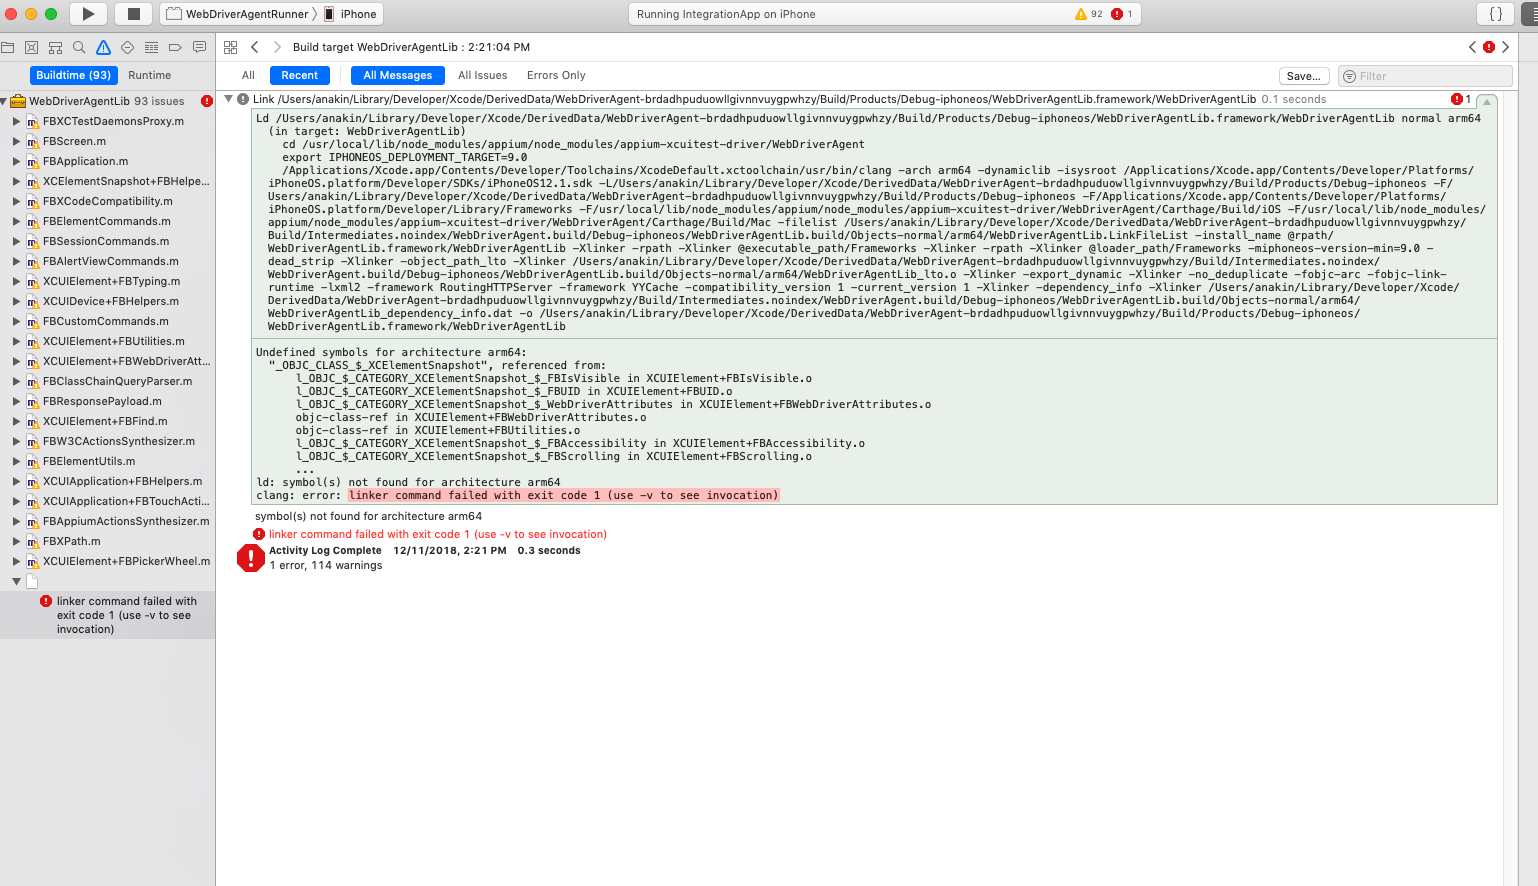Jump to the next issue arrow
Viewport: 1538px width, 886px height.
coord(1505,47)
